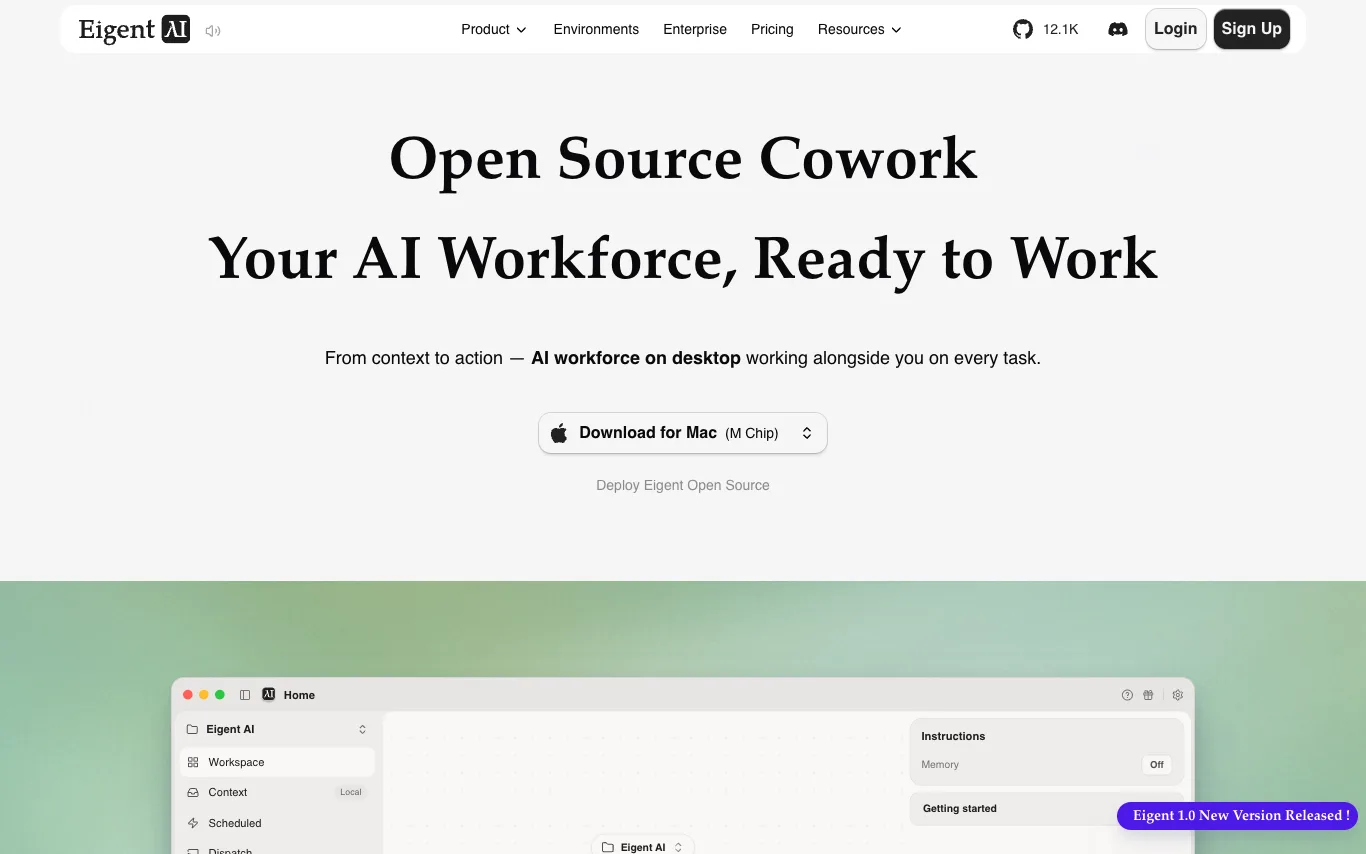Click the Eigent logo icon beside Home
This screenshot has width=1366, height=854.
click(268, 694)
